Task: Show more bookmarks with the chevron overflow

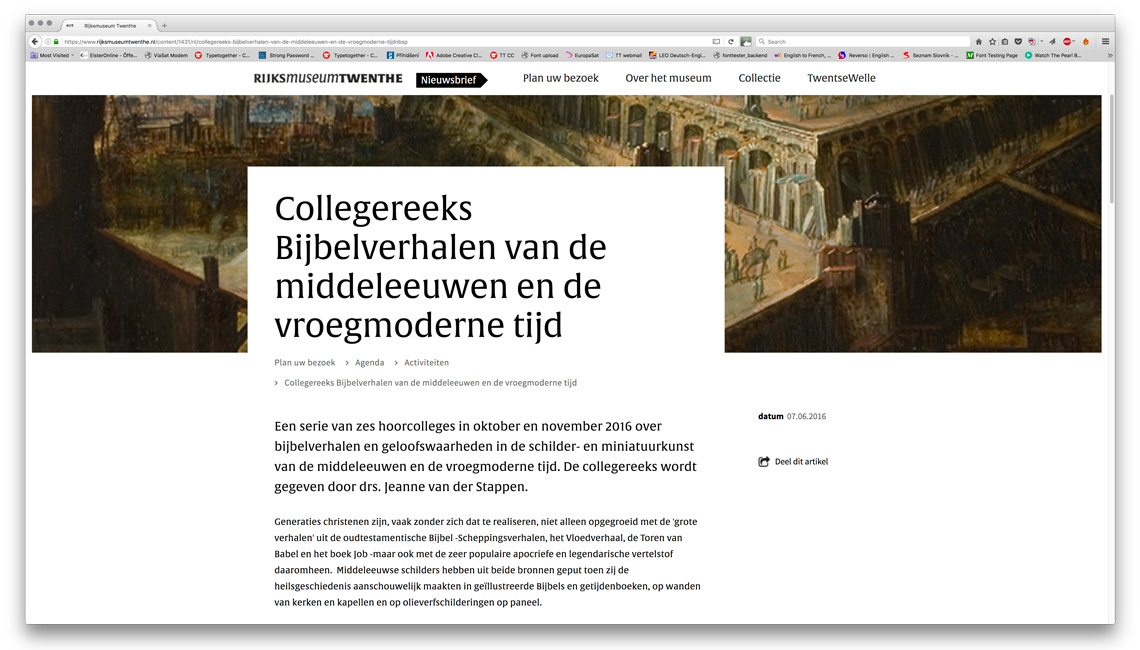Action: click(1110, 55)
